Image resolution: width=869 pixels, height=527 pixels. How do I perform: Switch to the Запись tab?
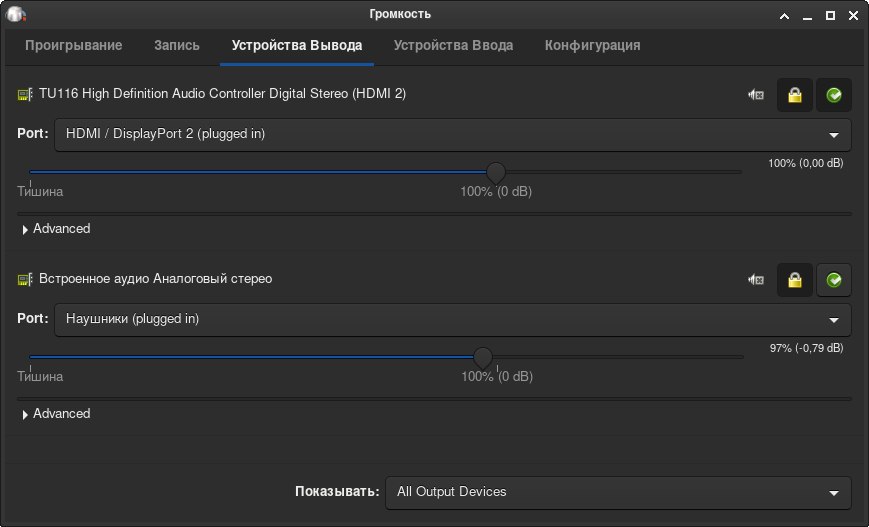(177, 45)
